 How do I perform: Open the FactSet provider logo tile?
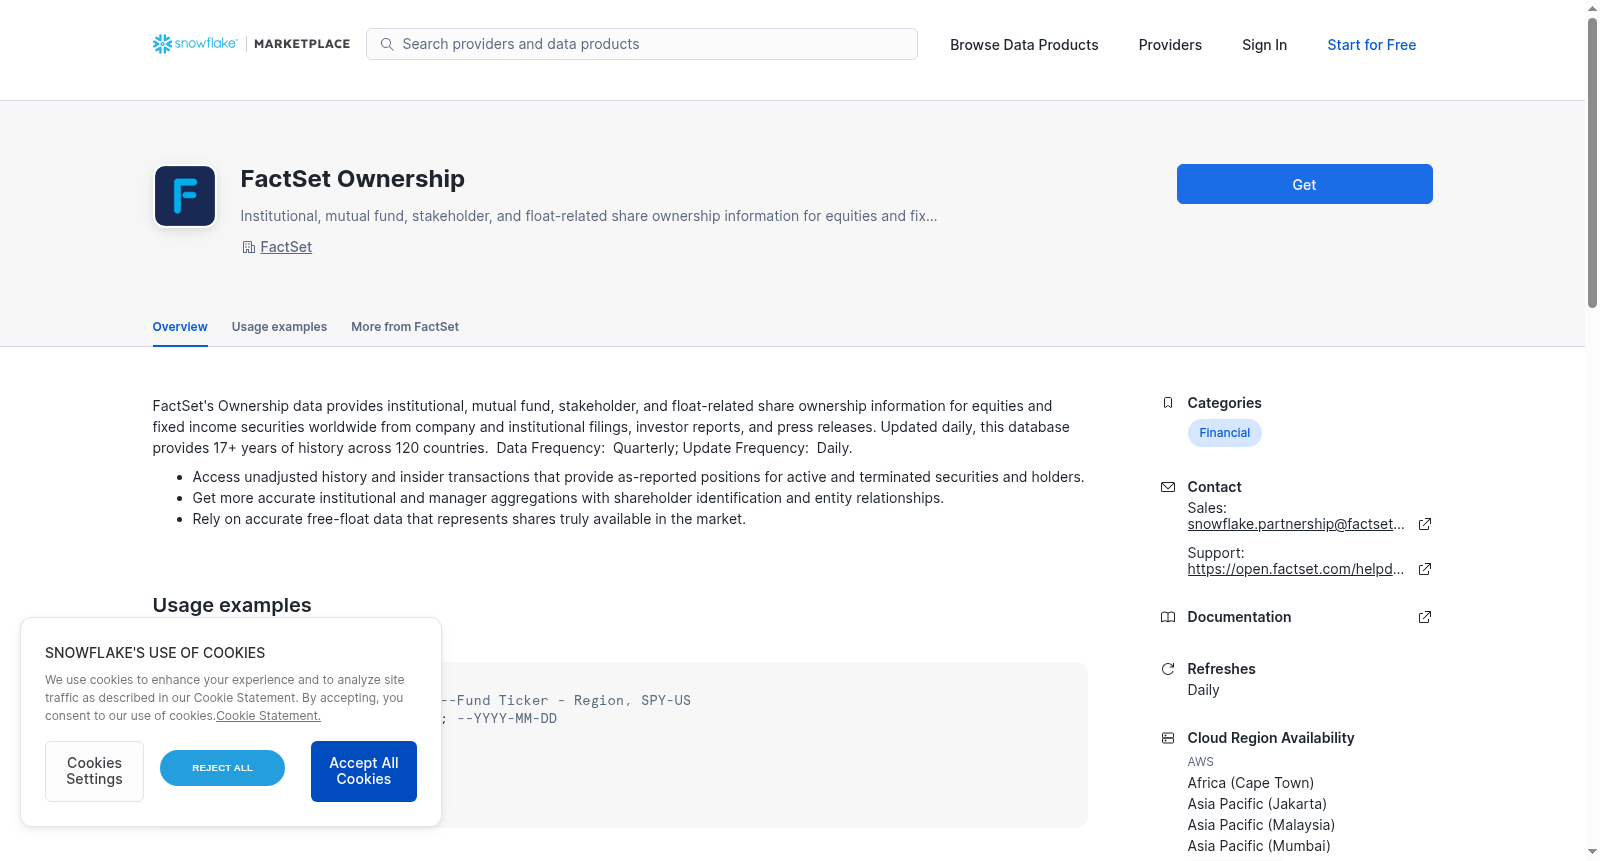[x=185, y=196]
